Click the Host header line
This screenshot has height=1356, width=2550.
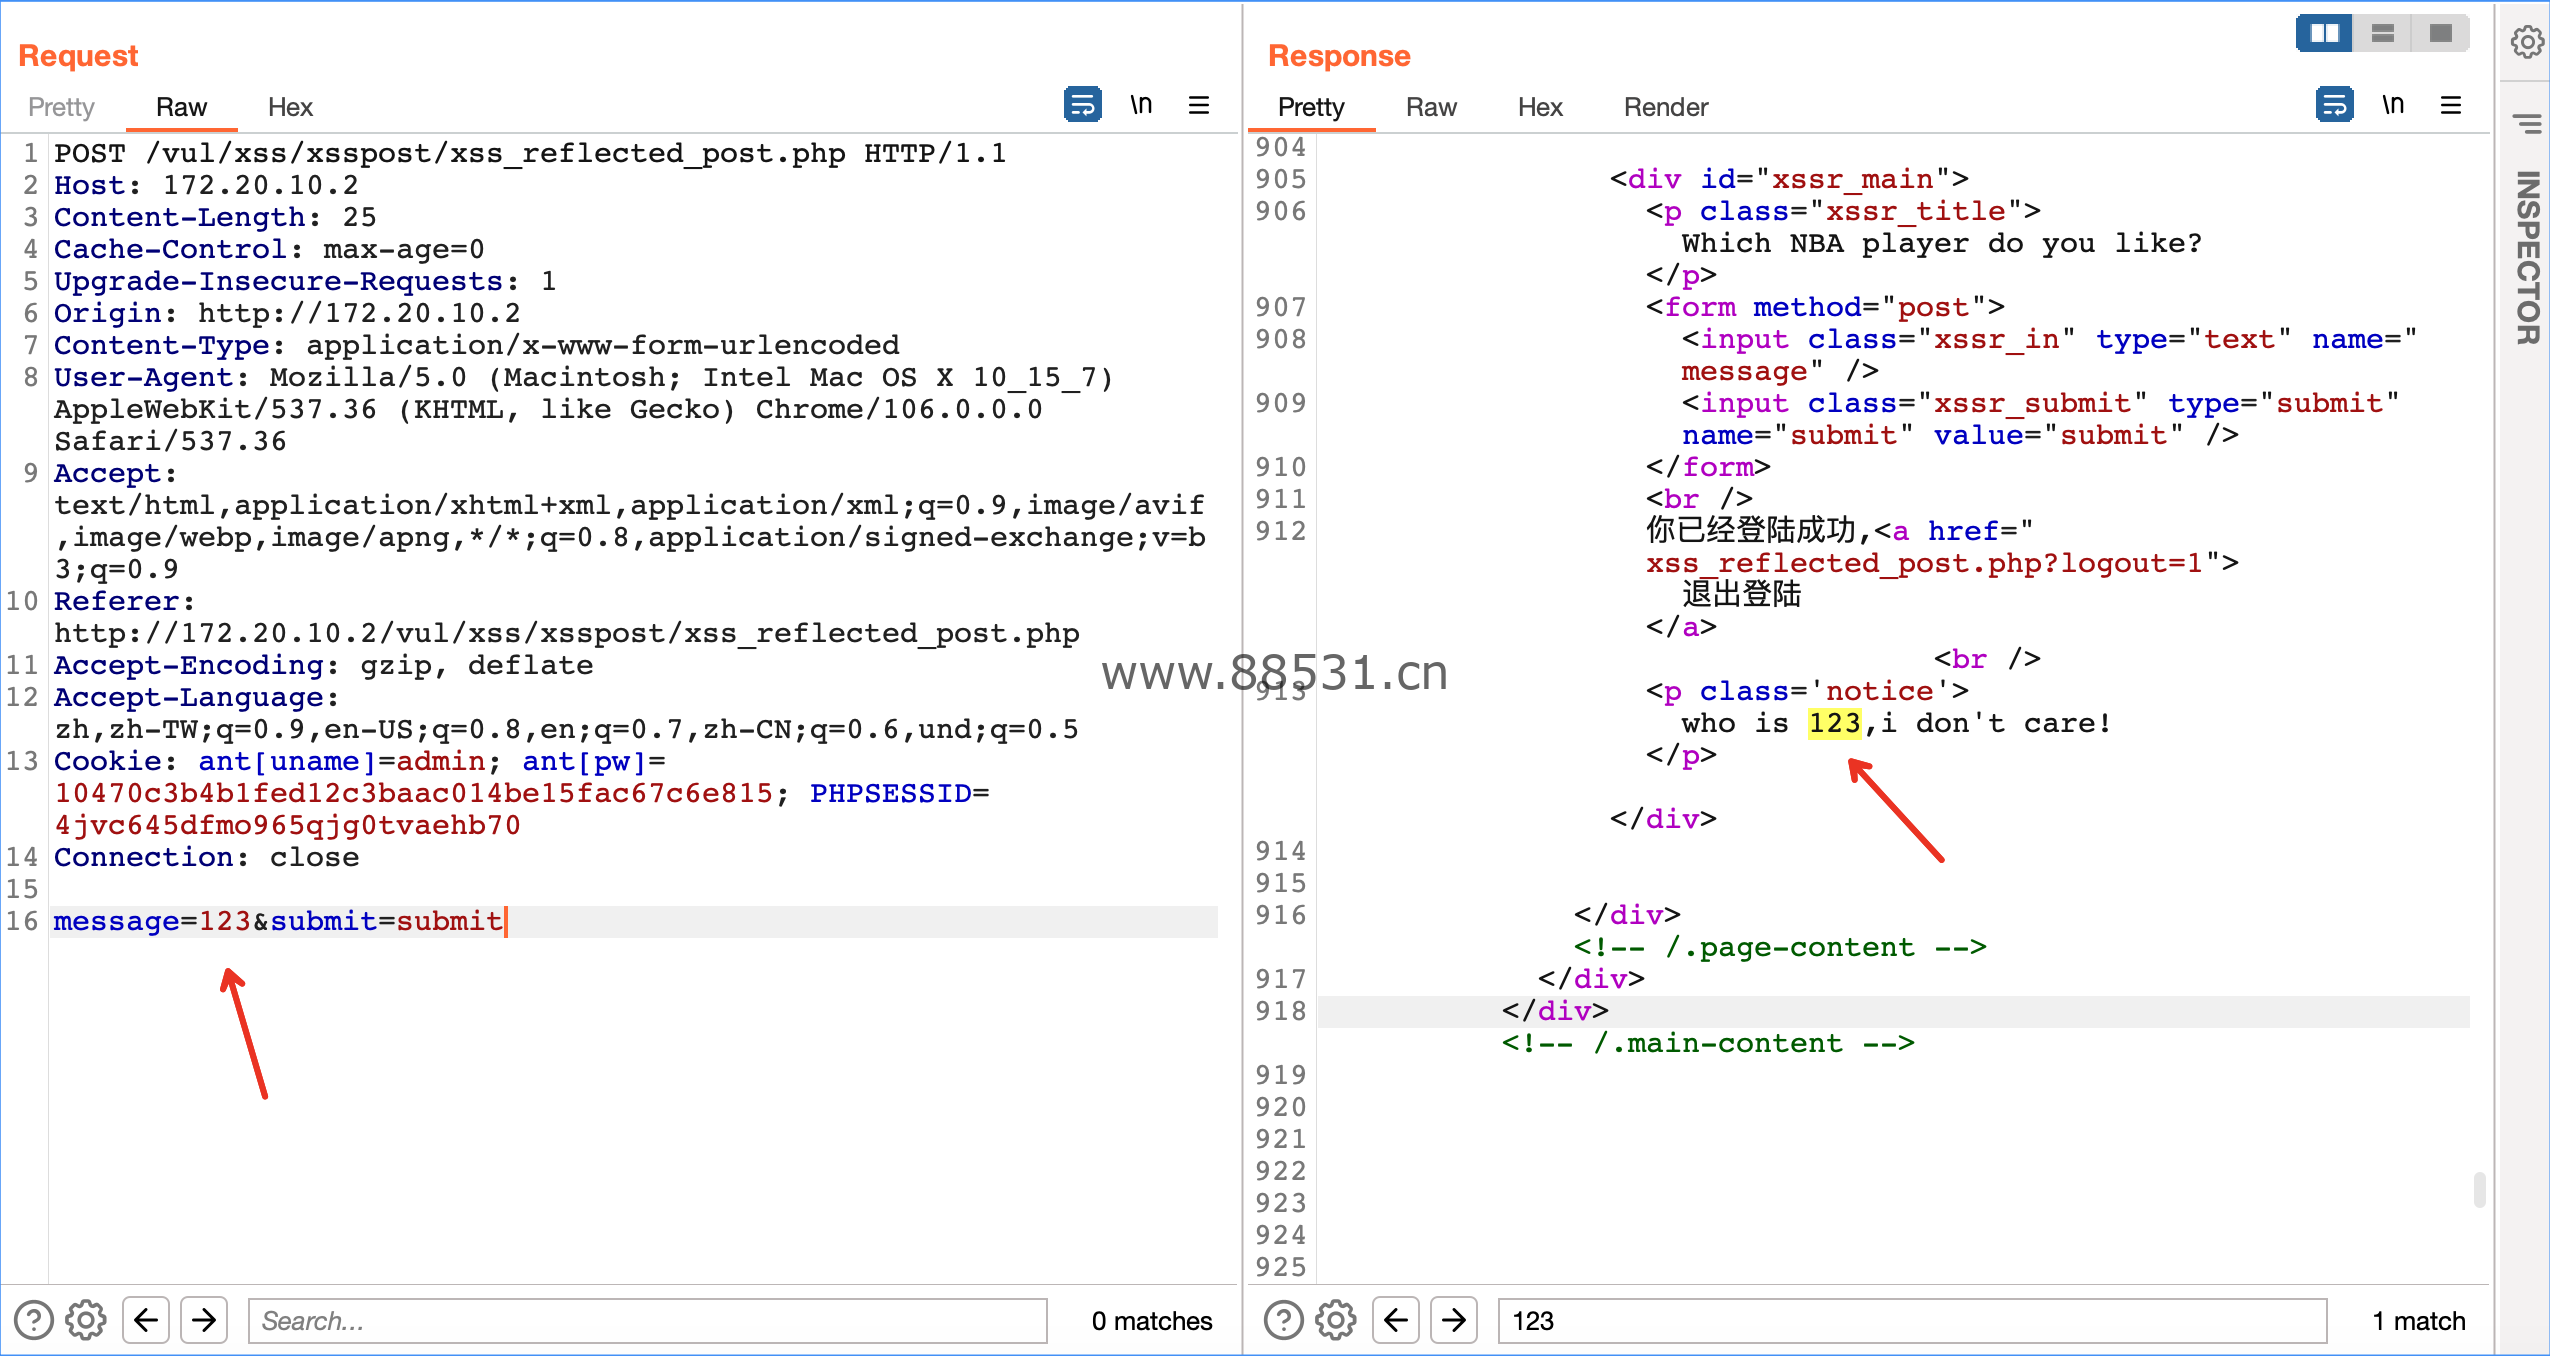coord(206,185)
